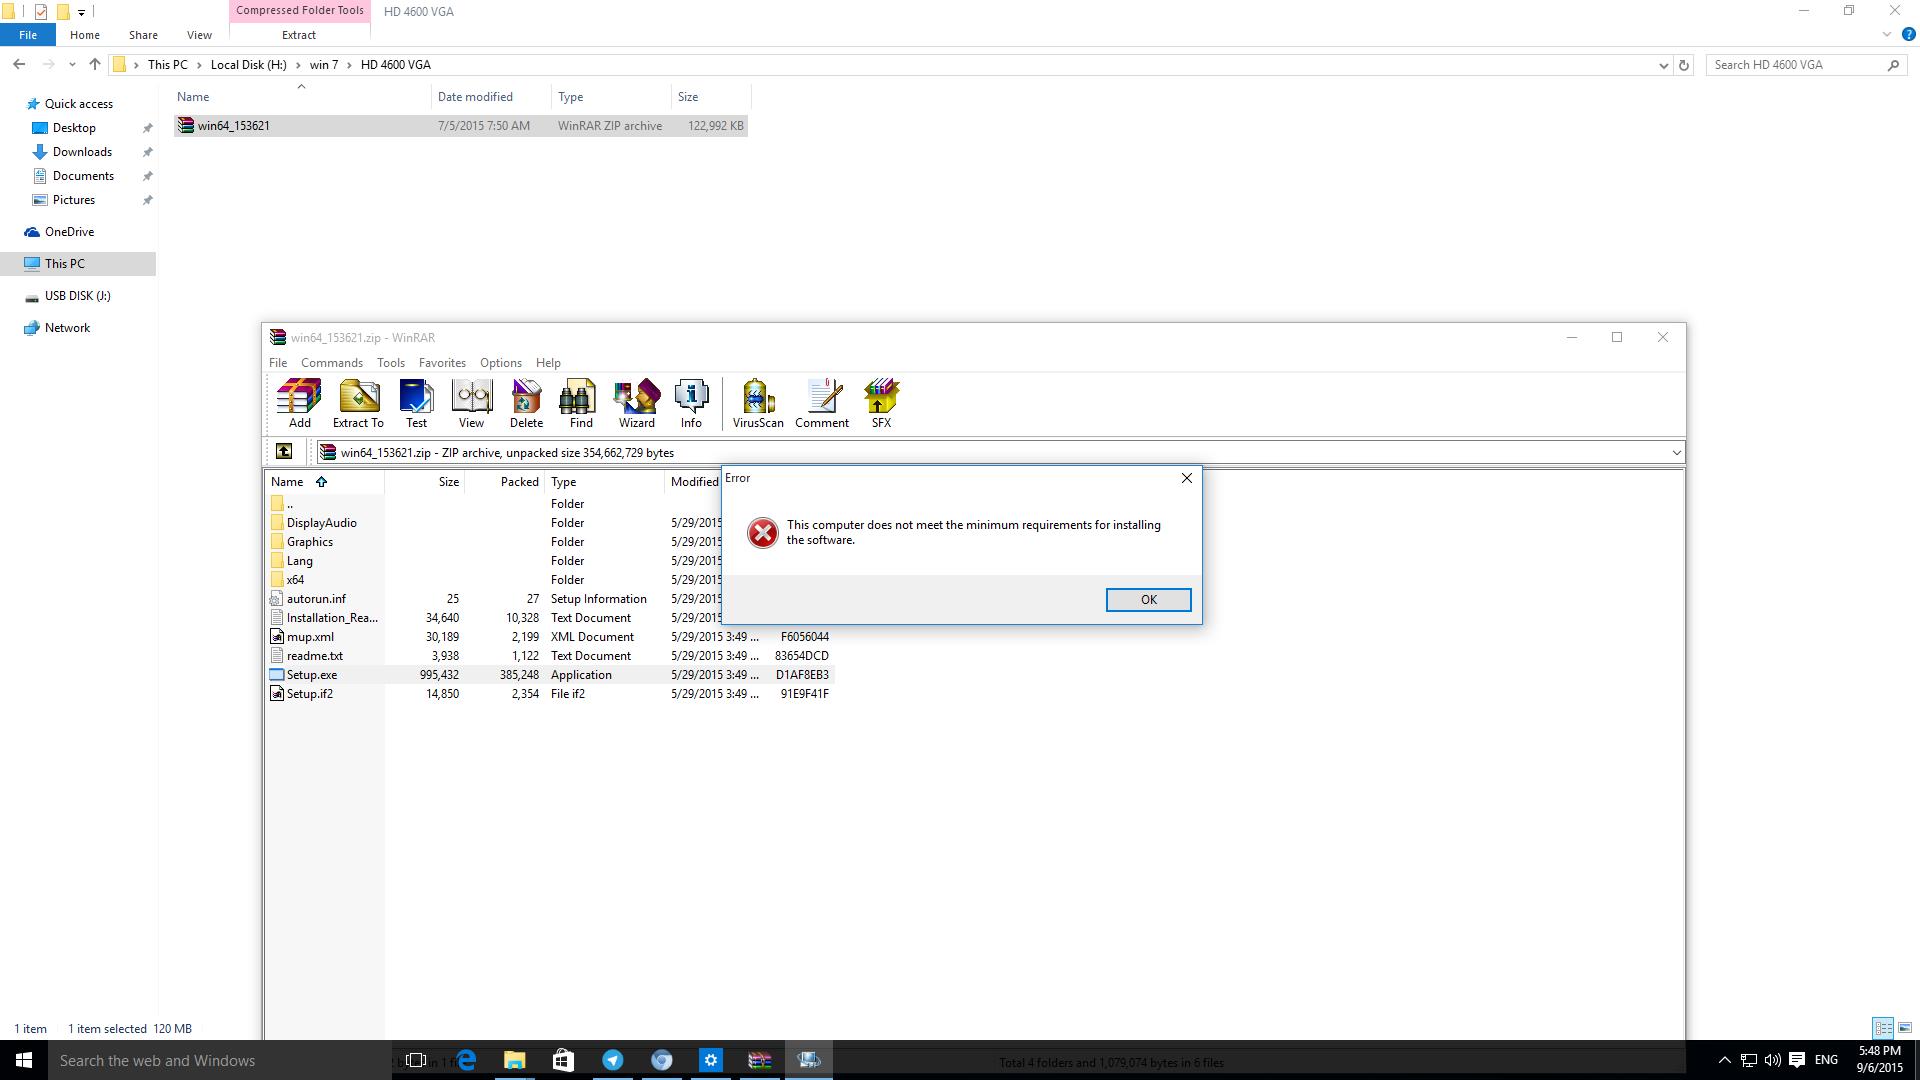
Task: Expand the Explorer ribbon chevron
Action: [1887, 34]
